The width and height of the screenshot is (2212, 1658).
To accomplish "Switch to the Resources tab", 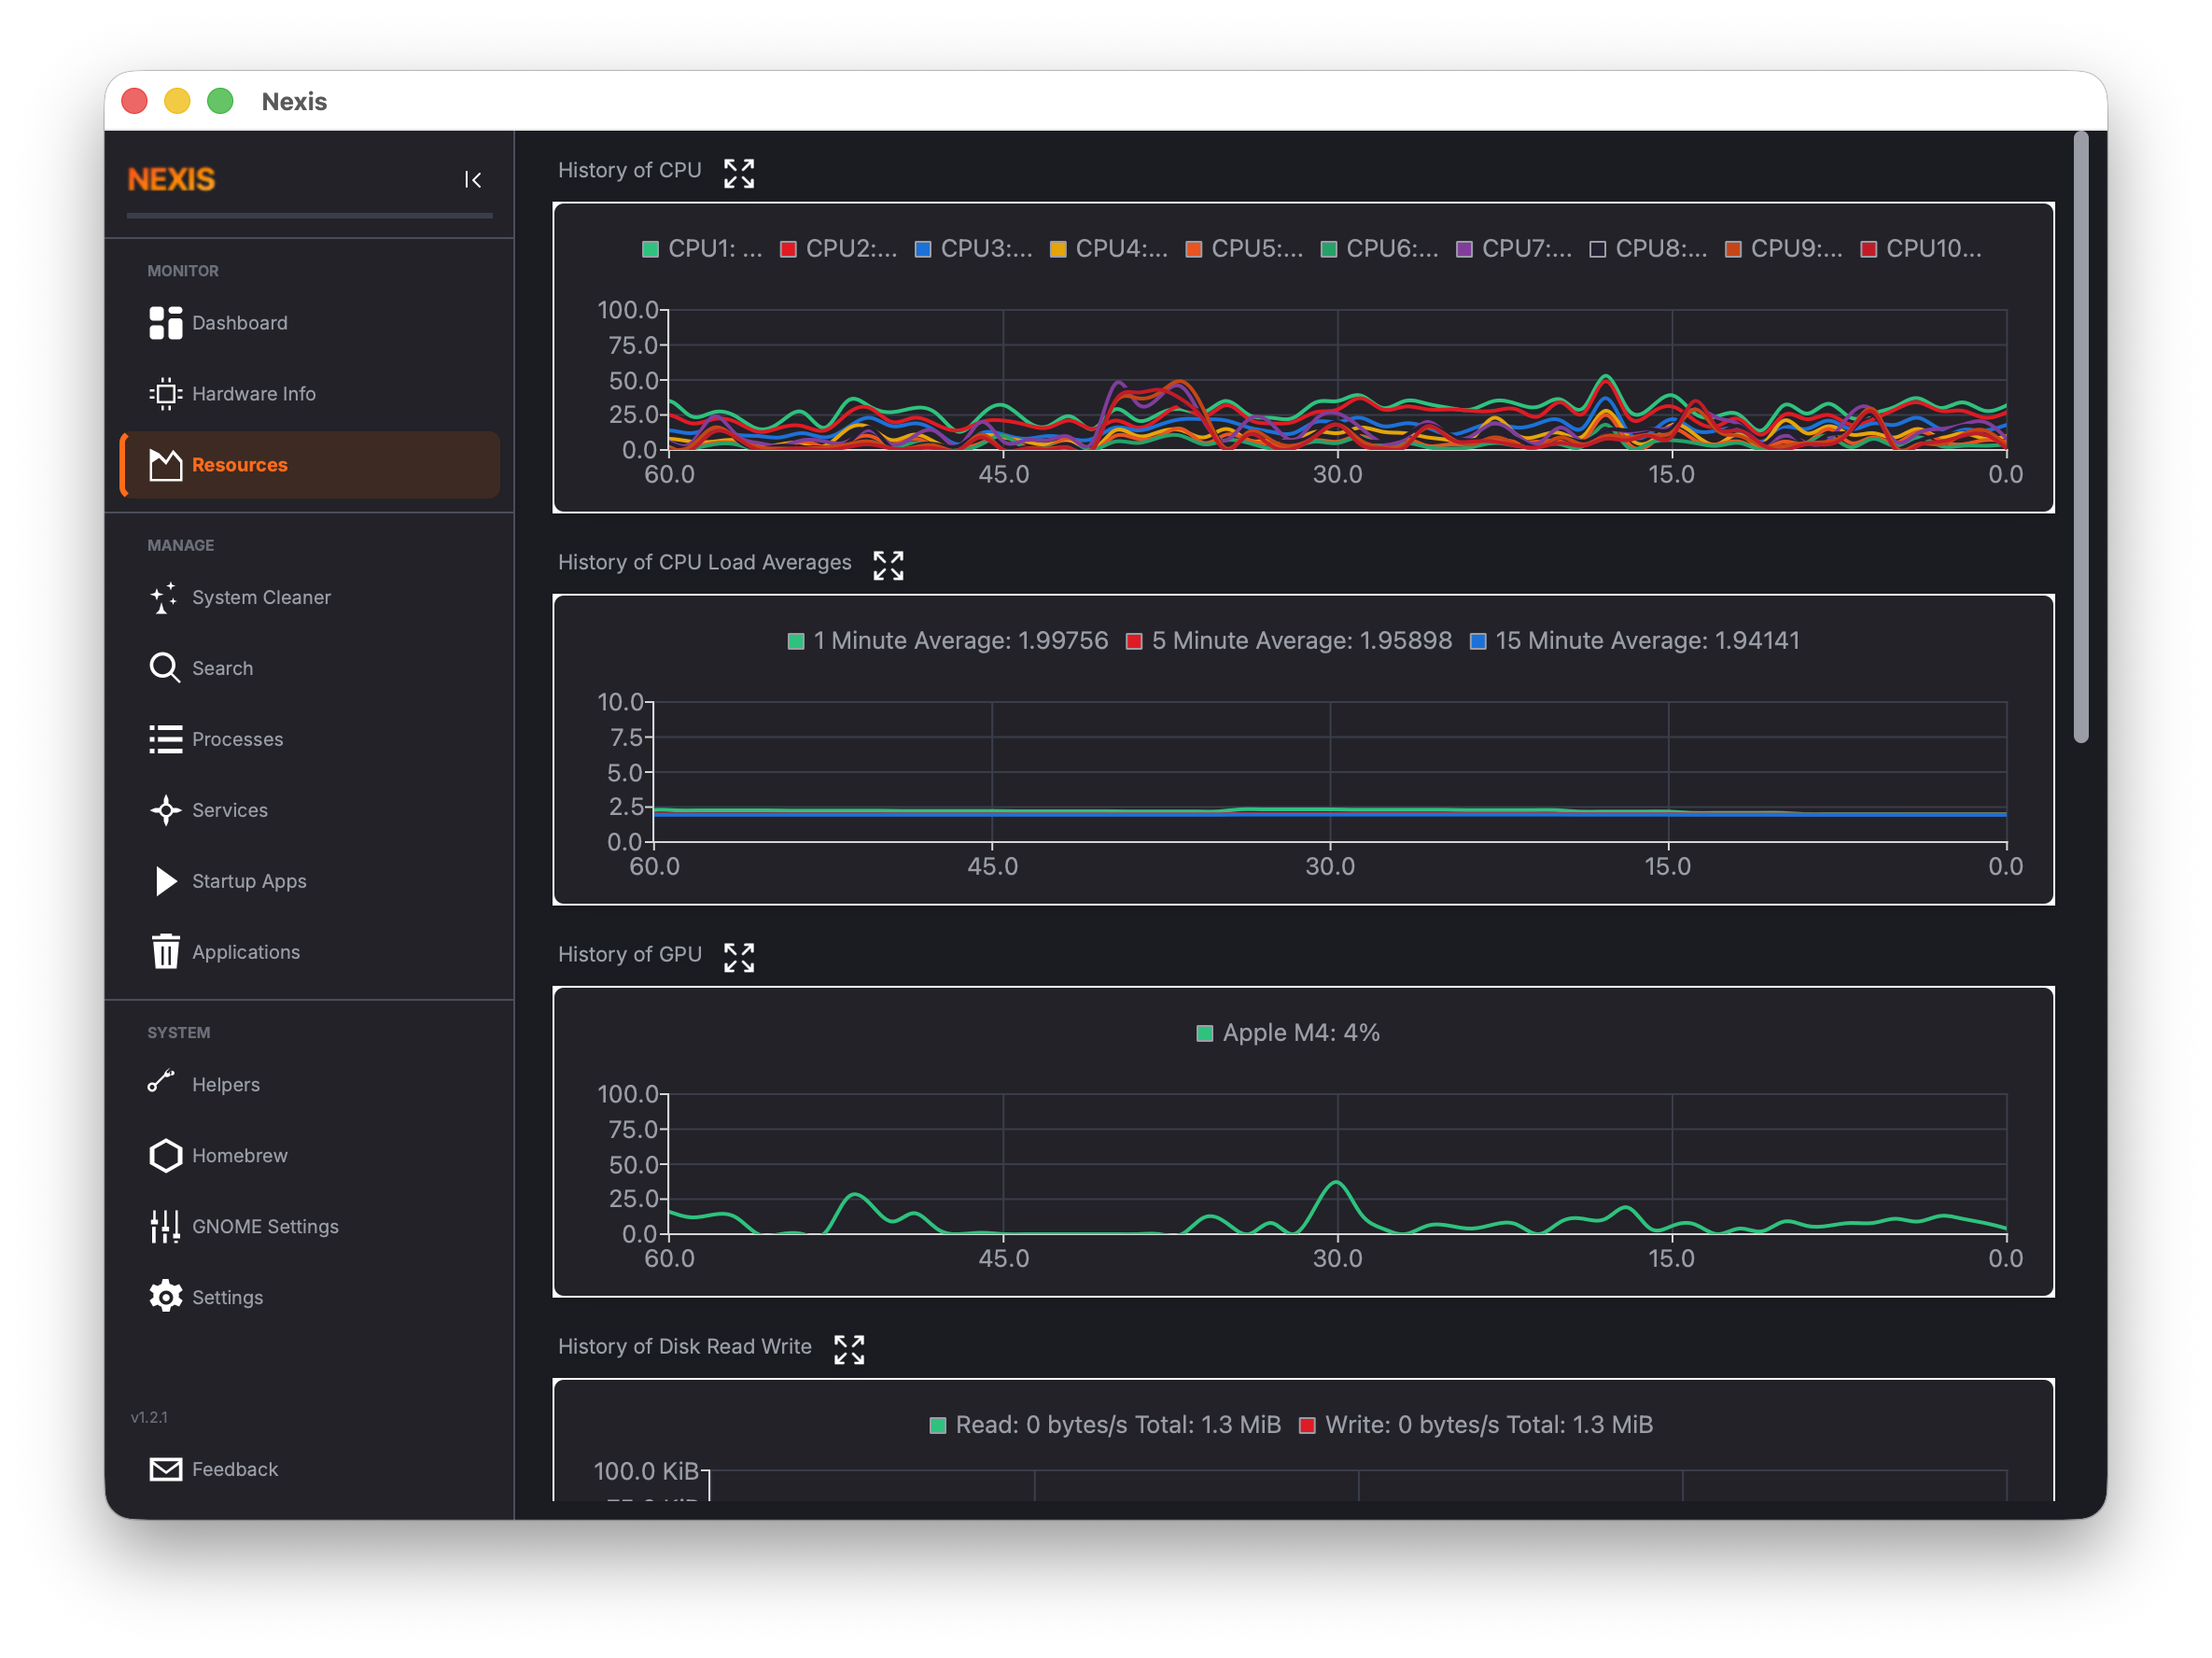I will [x=239, y=464].
